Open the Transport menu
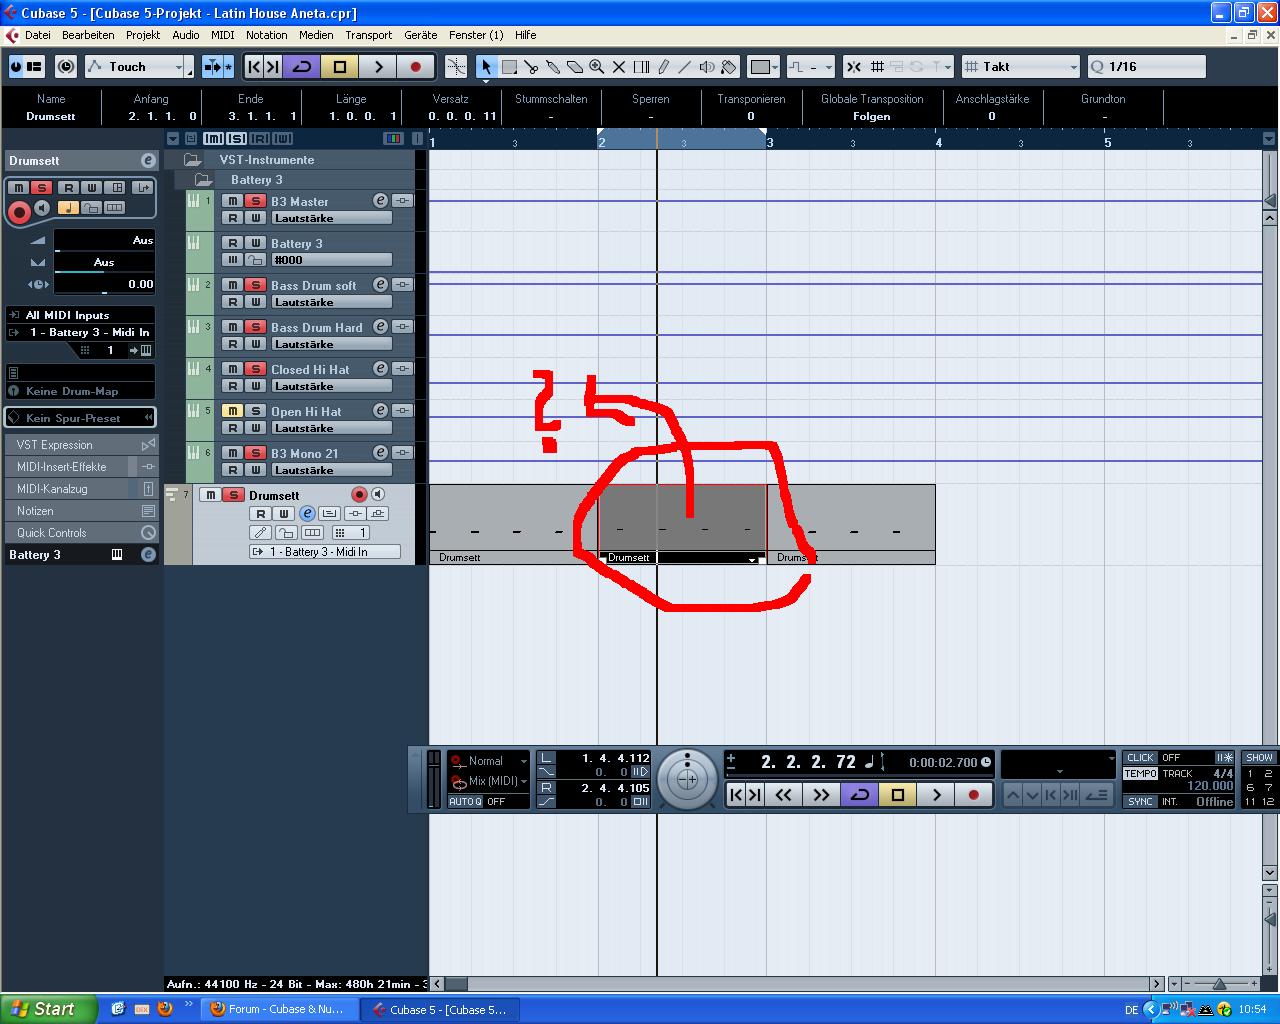1280x1024 pixels. coord(369,35)
